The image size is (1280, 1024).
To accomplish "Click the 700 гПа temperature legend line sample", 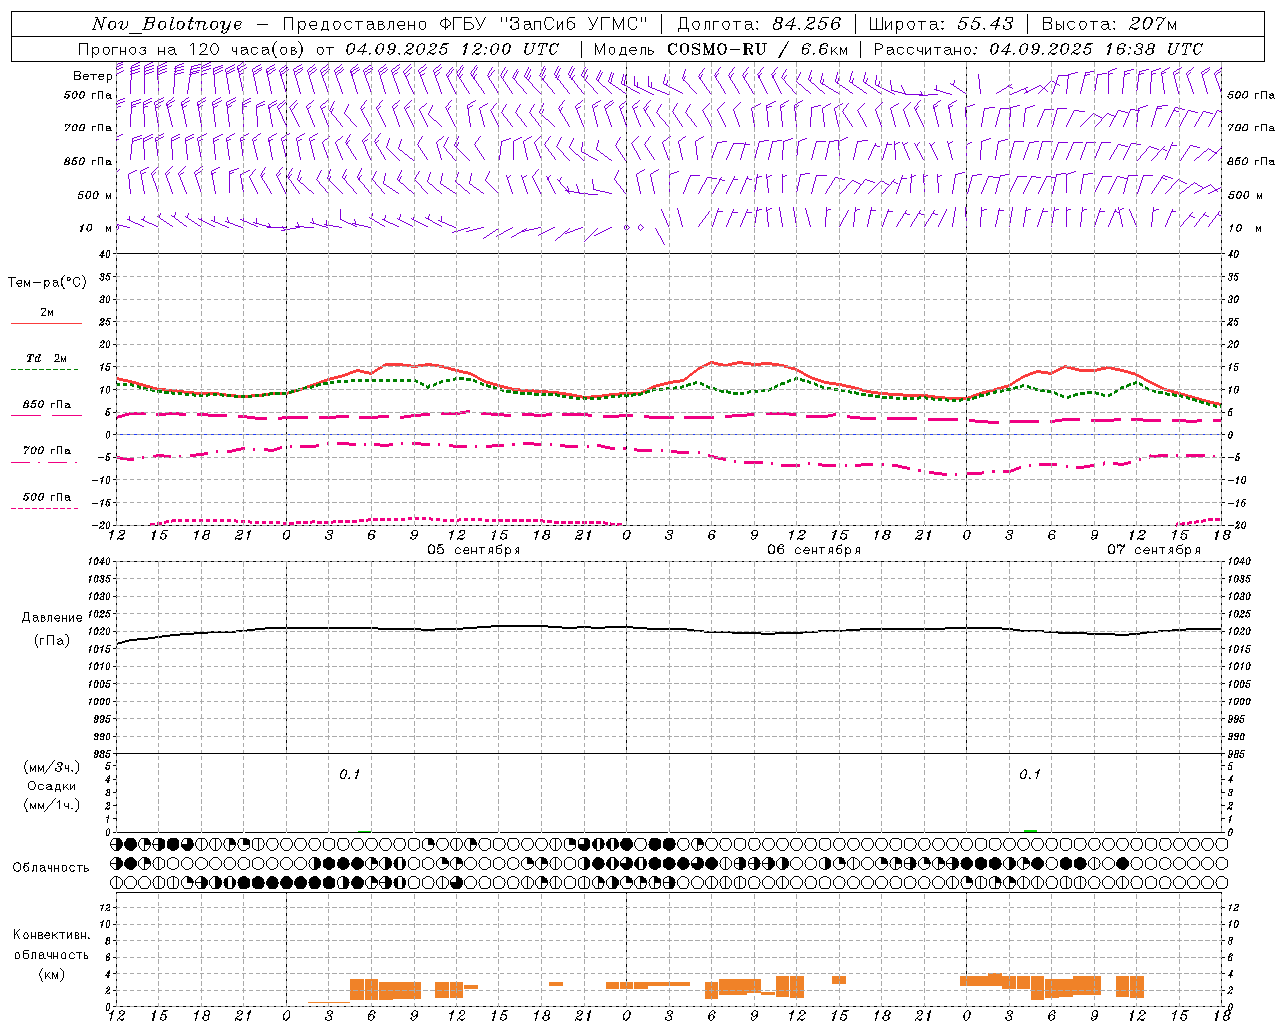I will (x=44, y=462).
